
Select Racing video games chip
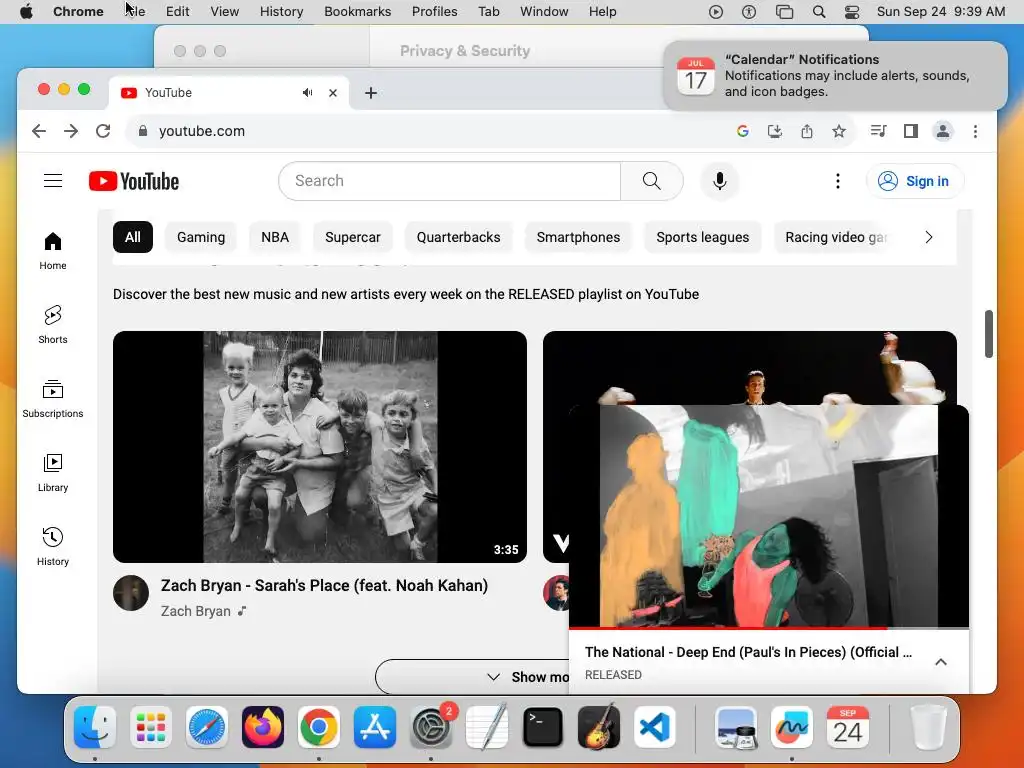pyautogui.click(x=836, y=237)
